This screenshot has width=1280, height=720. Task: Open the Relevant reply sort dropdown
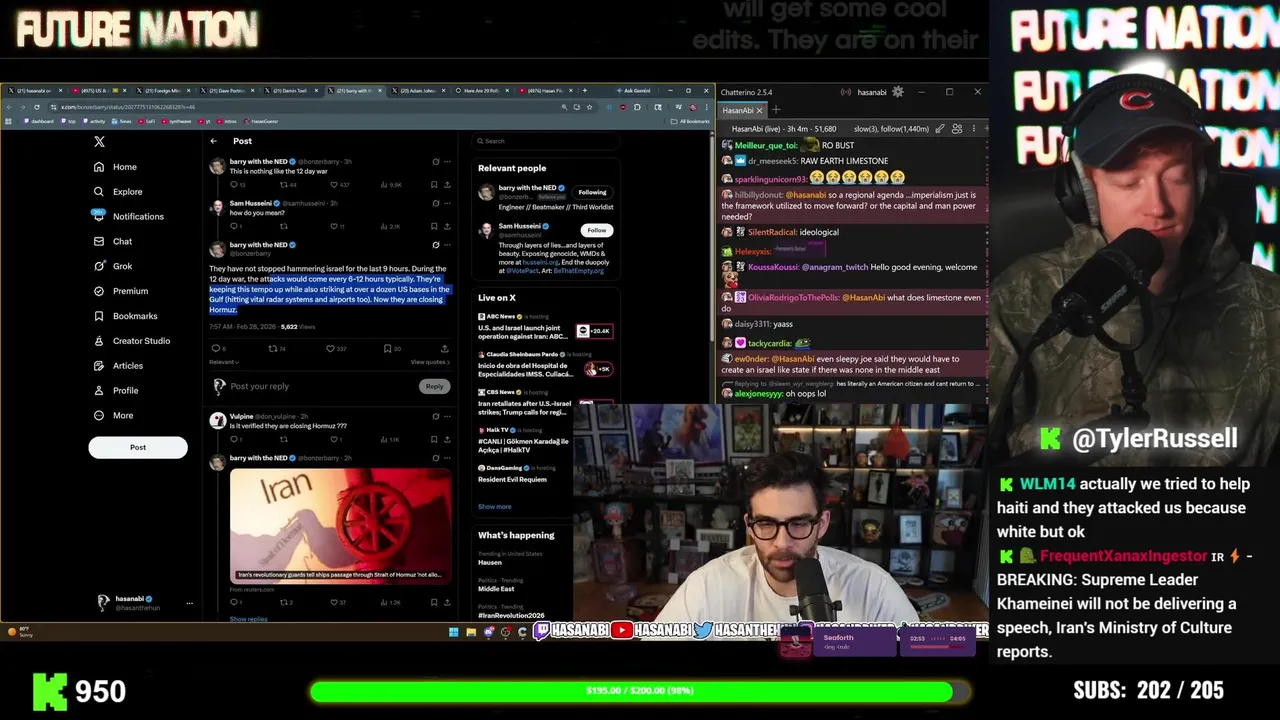tap(224, 362)
